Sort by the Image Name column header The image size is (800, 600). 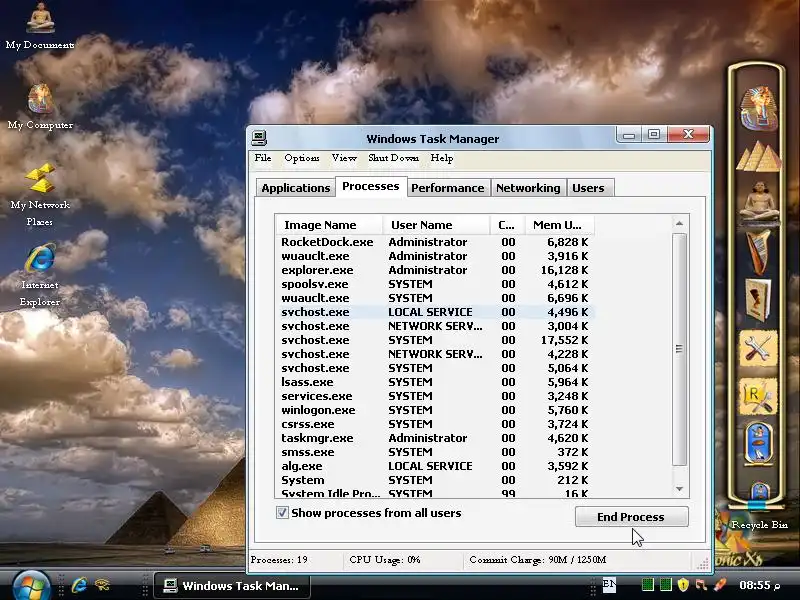point(329,225)
